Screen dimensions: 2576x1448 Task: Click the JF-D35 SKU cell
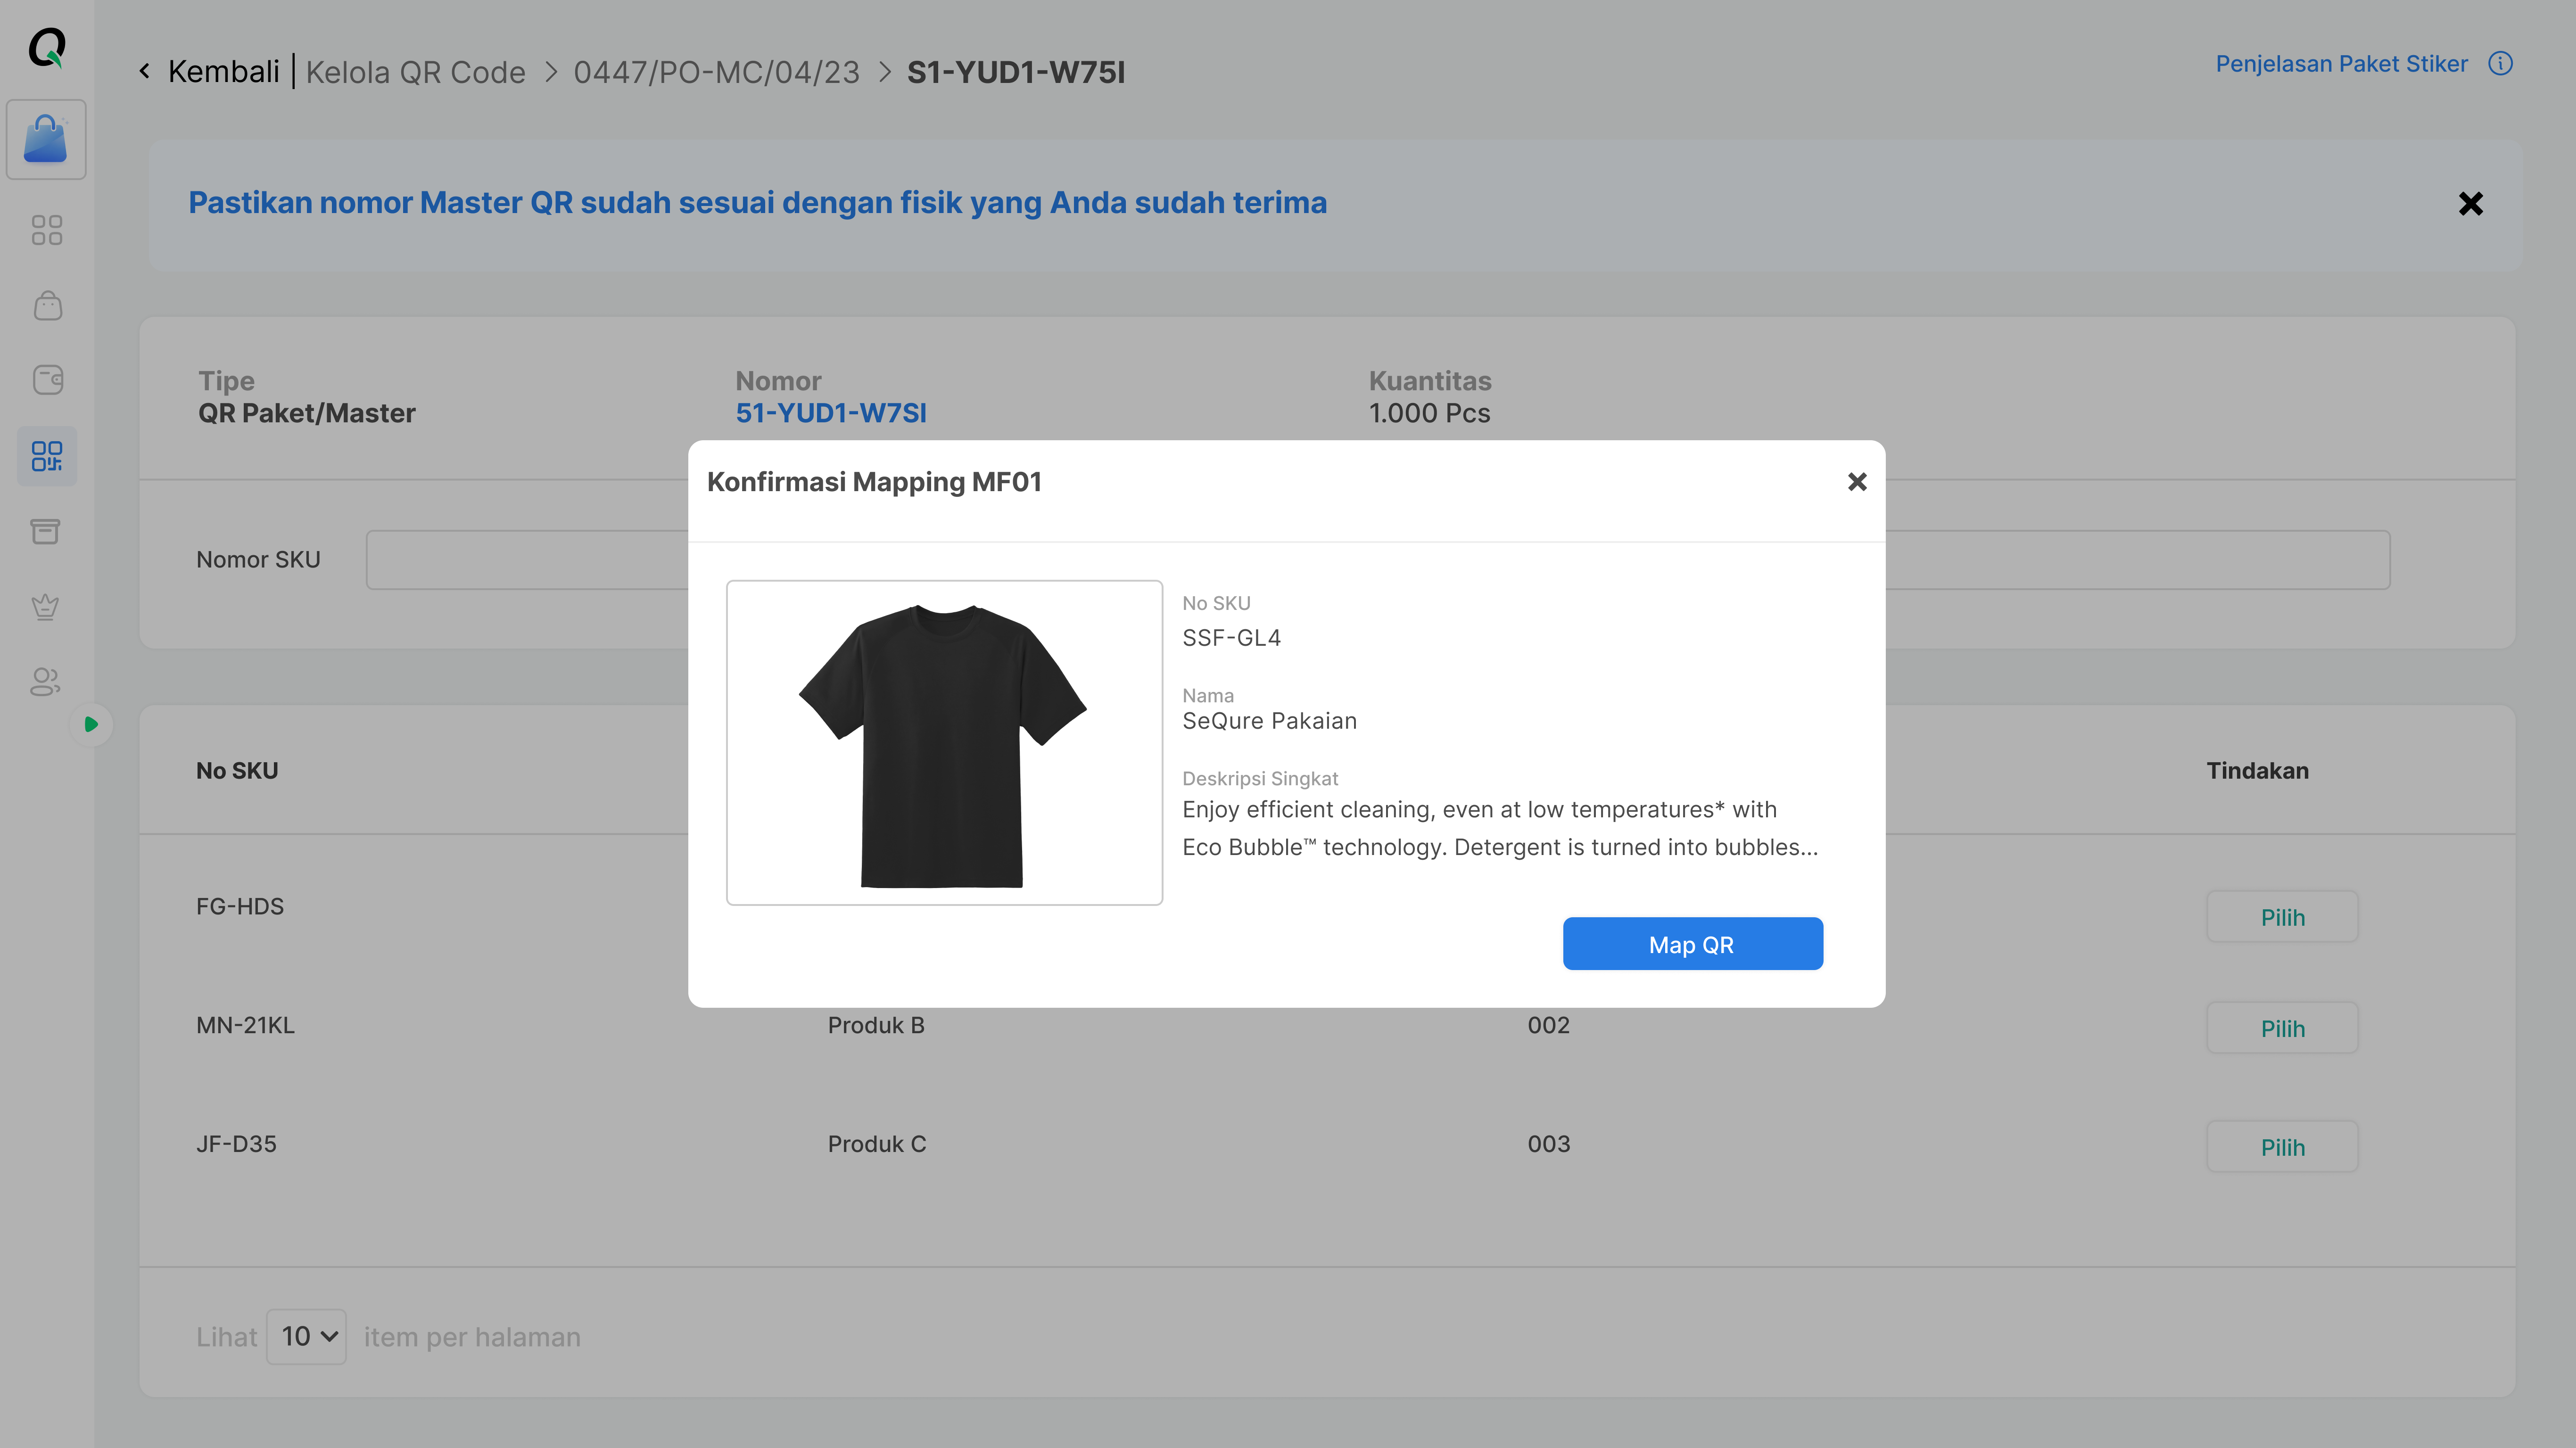(236, 1144)
